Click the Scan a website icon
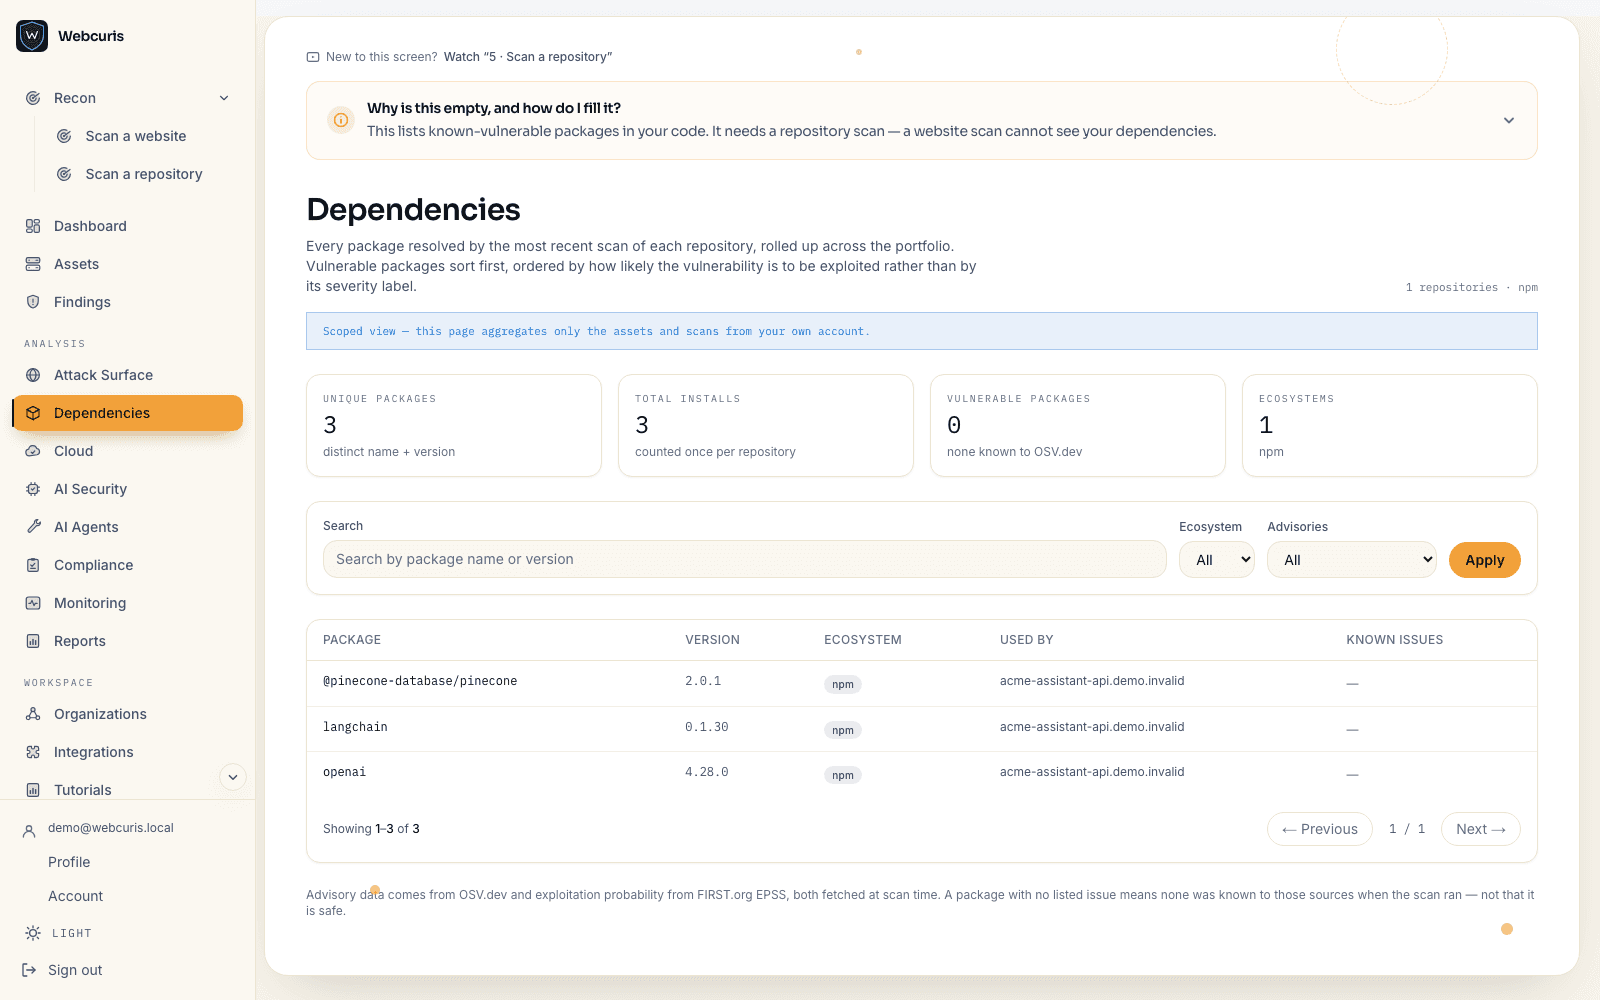This screenshot has width=1600, height=1000. 64,136
